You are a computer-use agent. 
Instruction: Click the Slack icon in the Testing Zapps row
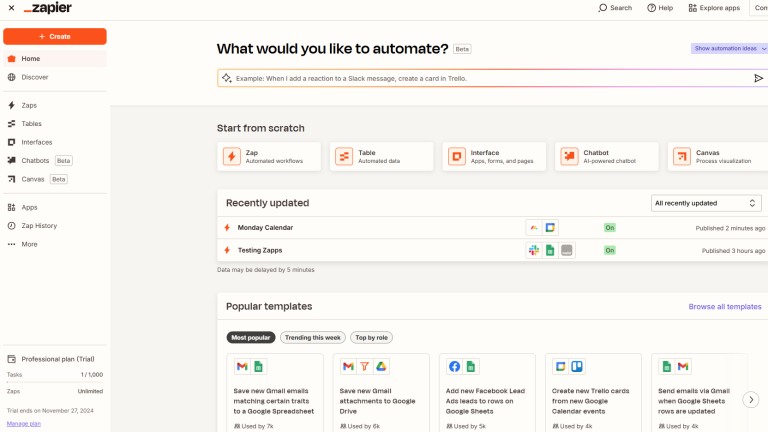[534, 250]
